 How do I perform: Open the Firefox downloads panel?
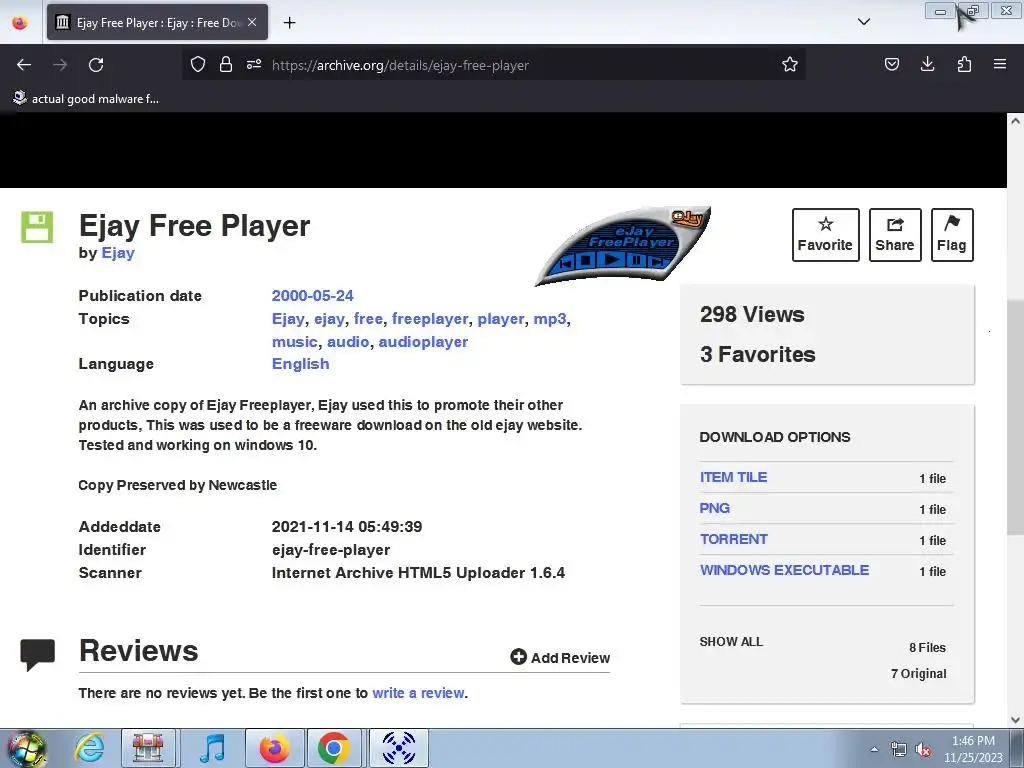[x=927, y=64]
